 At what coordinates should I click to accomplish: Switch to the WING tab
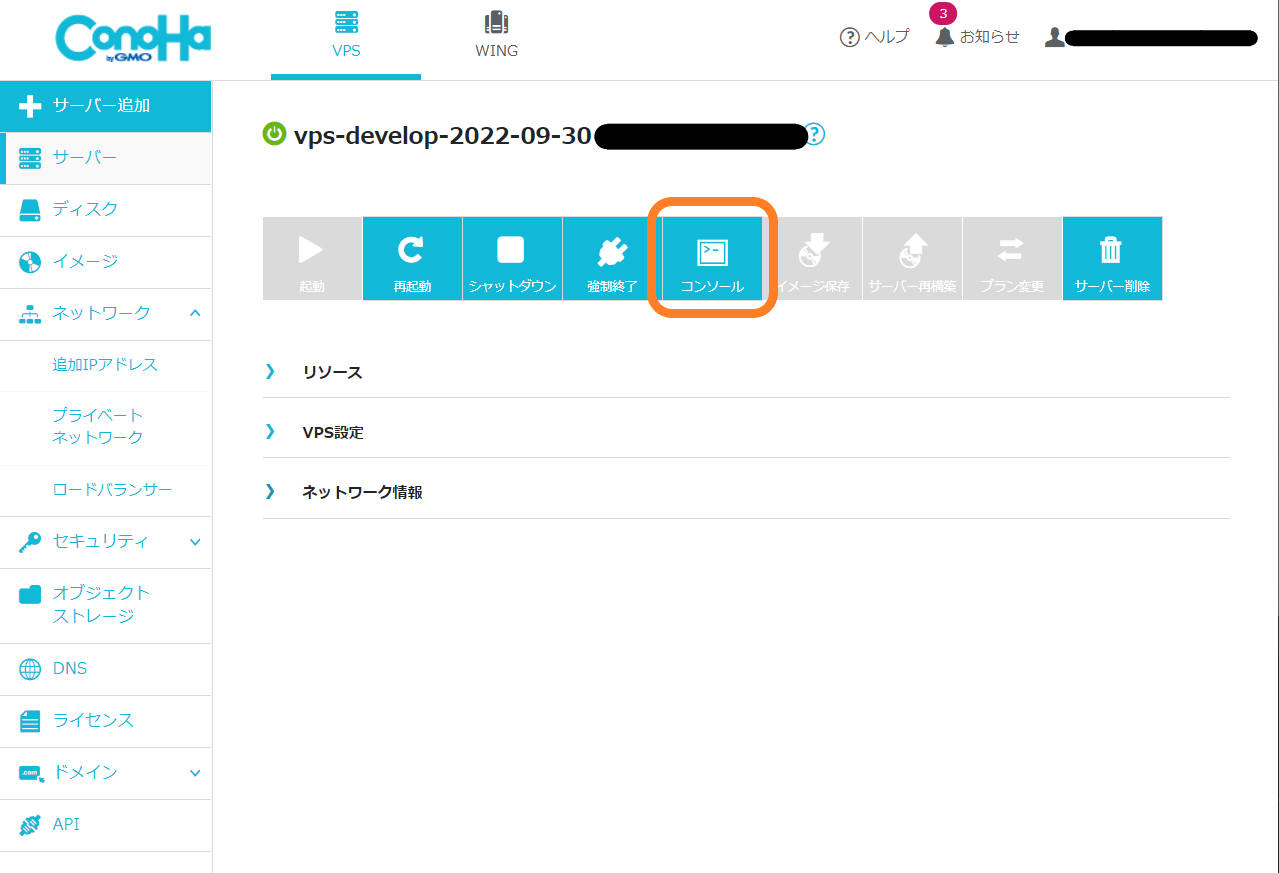[x=496, y=36]
